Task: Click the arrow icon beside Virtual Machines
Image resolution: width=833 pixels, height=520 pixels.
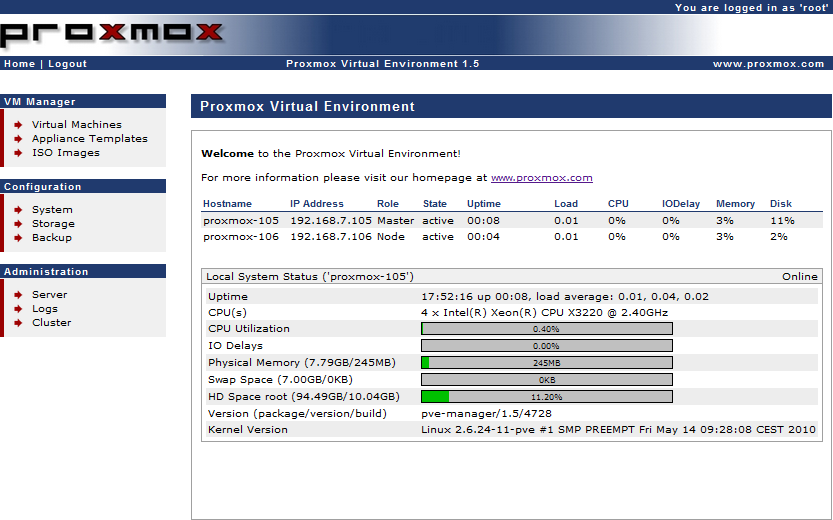Action: click(x=19, y=125)
